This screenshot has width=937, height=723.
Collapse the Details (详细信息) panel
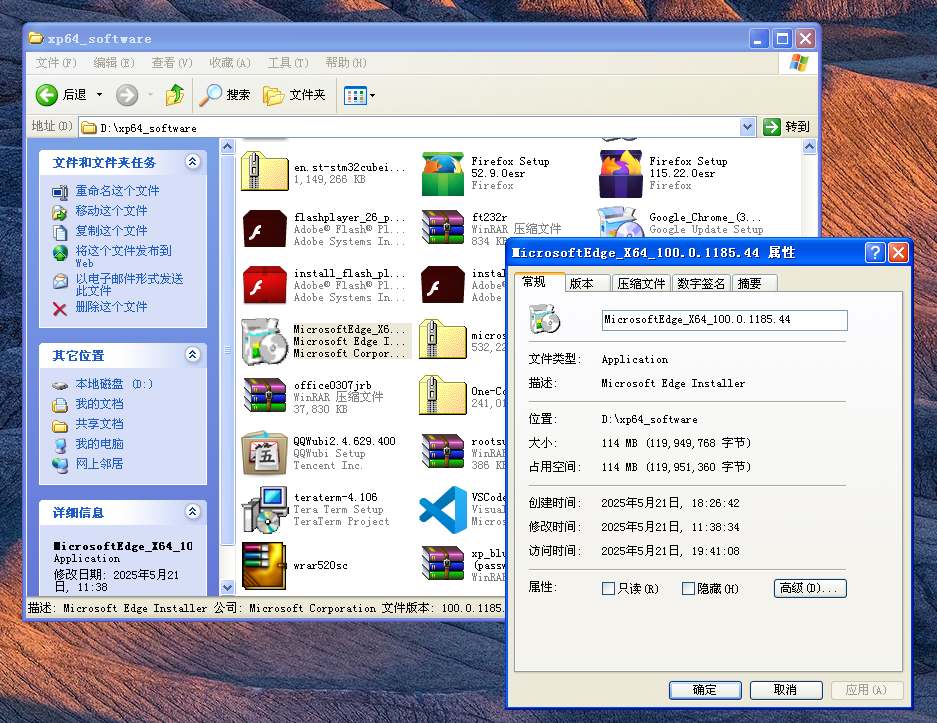192,511
